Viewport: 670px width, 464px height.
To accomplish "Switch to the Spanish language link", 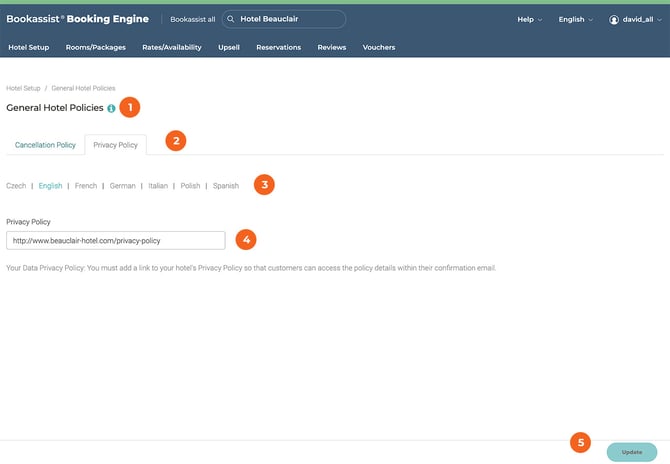I will (226, 186).
